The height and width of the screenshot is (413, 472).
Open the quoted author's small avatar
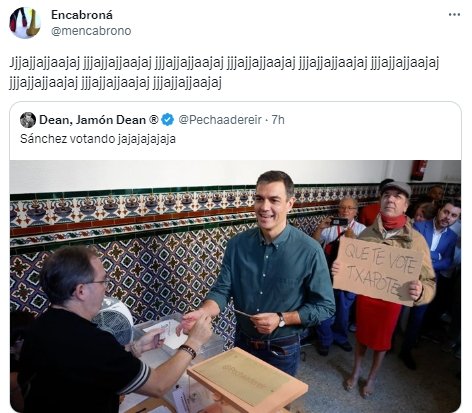tap(28, 120)
